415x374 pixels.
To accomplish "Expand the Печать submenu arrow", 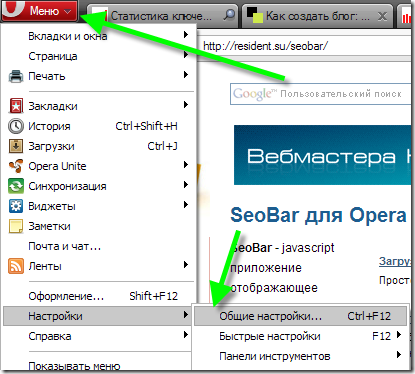I will tap(186, 75).
